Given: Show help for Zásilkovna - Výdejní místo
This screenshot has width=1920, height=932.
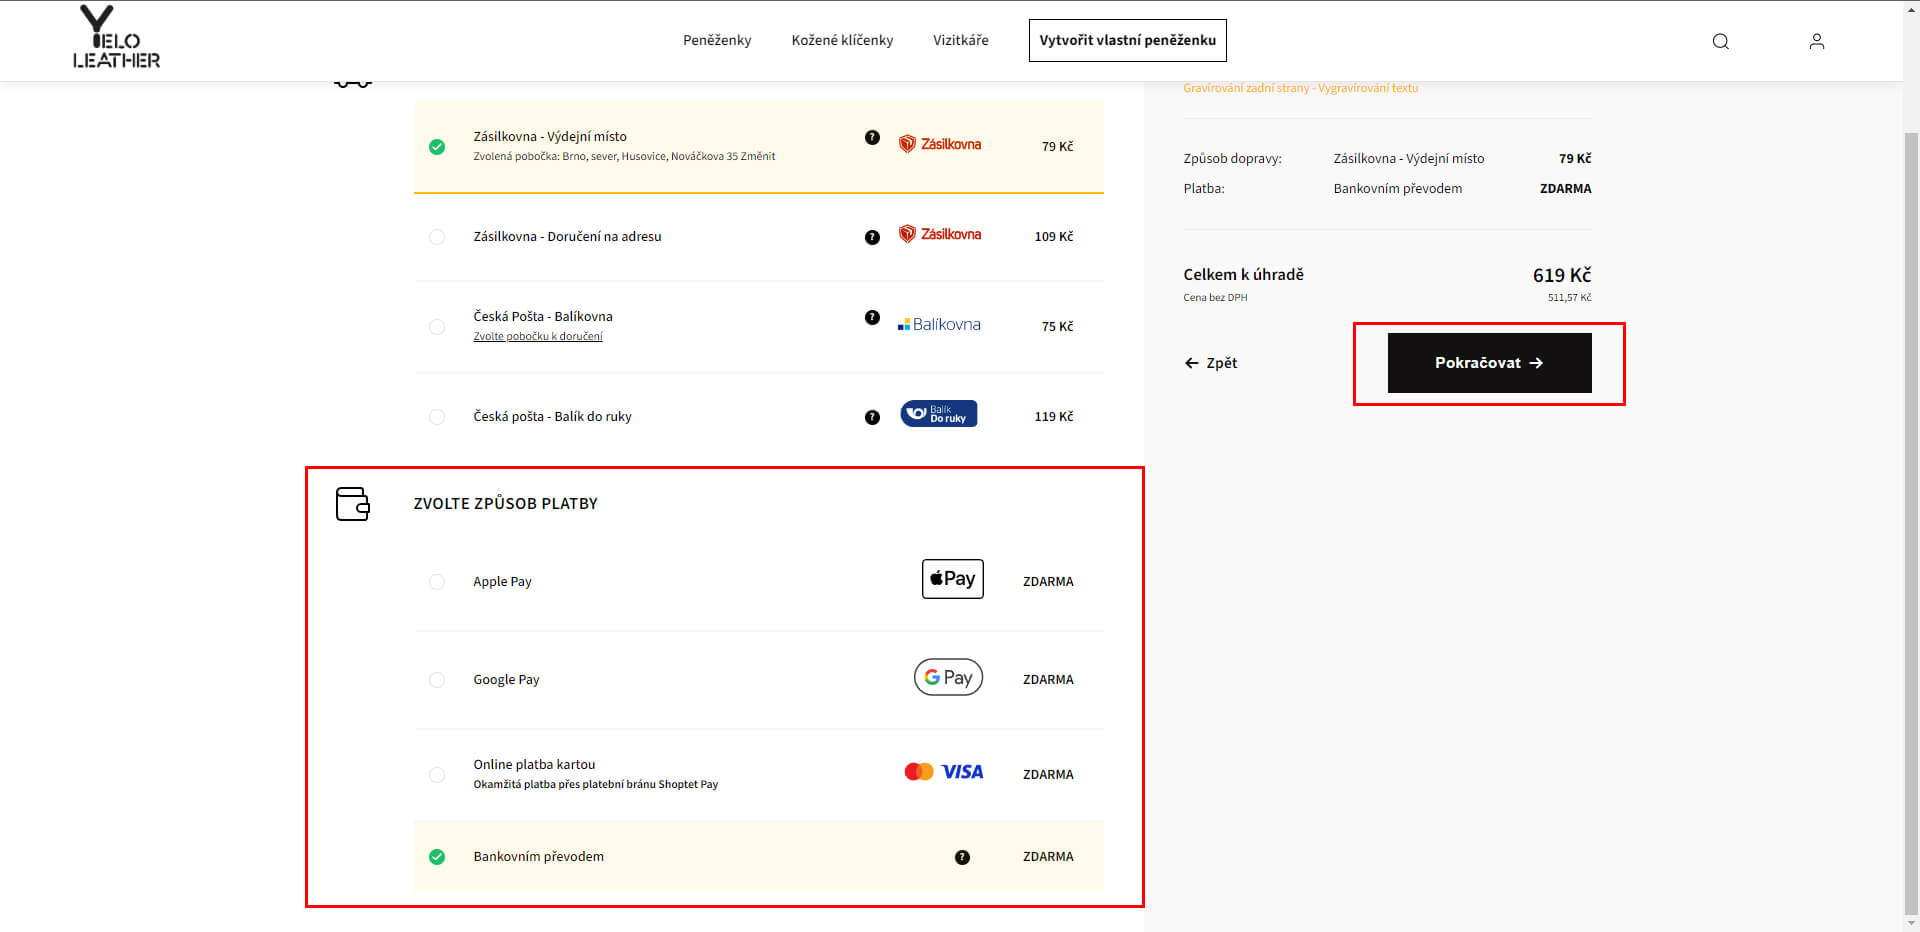Looking at the screenshot, I should tap(872, 137).
